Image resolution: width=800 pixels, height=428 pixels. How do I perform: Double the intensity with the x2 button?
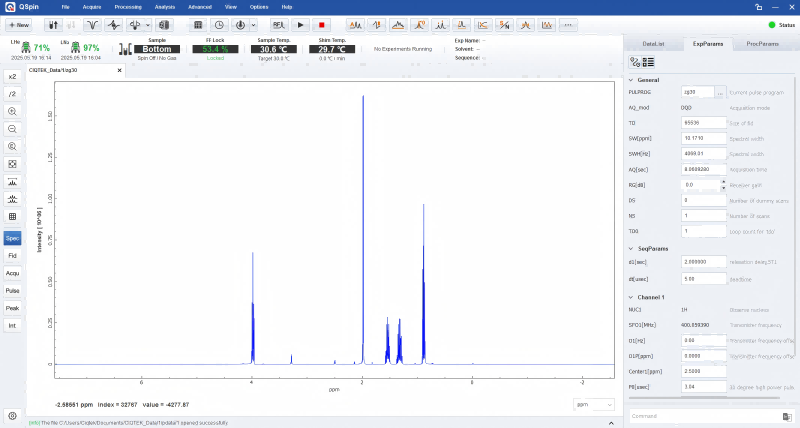tap(12, 76)
